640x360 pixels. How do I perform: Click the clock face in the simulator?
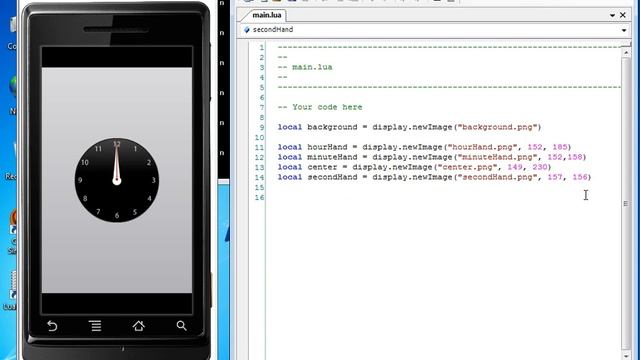pos(117,180)
